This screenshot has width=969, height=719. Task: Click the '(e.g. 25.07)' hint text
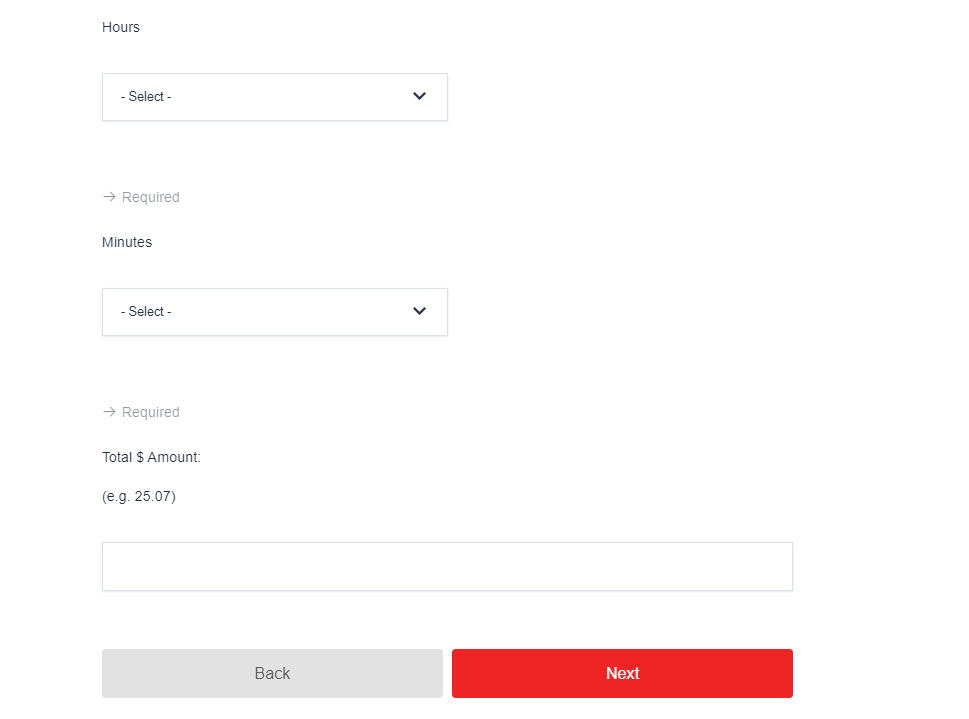coord(137,495)
